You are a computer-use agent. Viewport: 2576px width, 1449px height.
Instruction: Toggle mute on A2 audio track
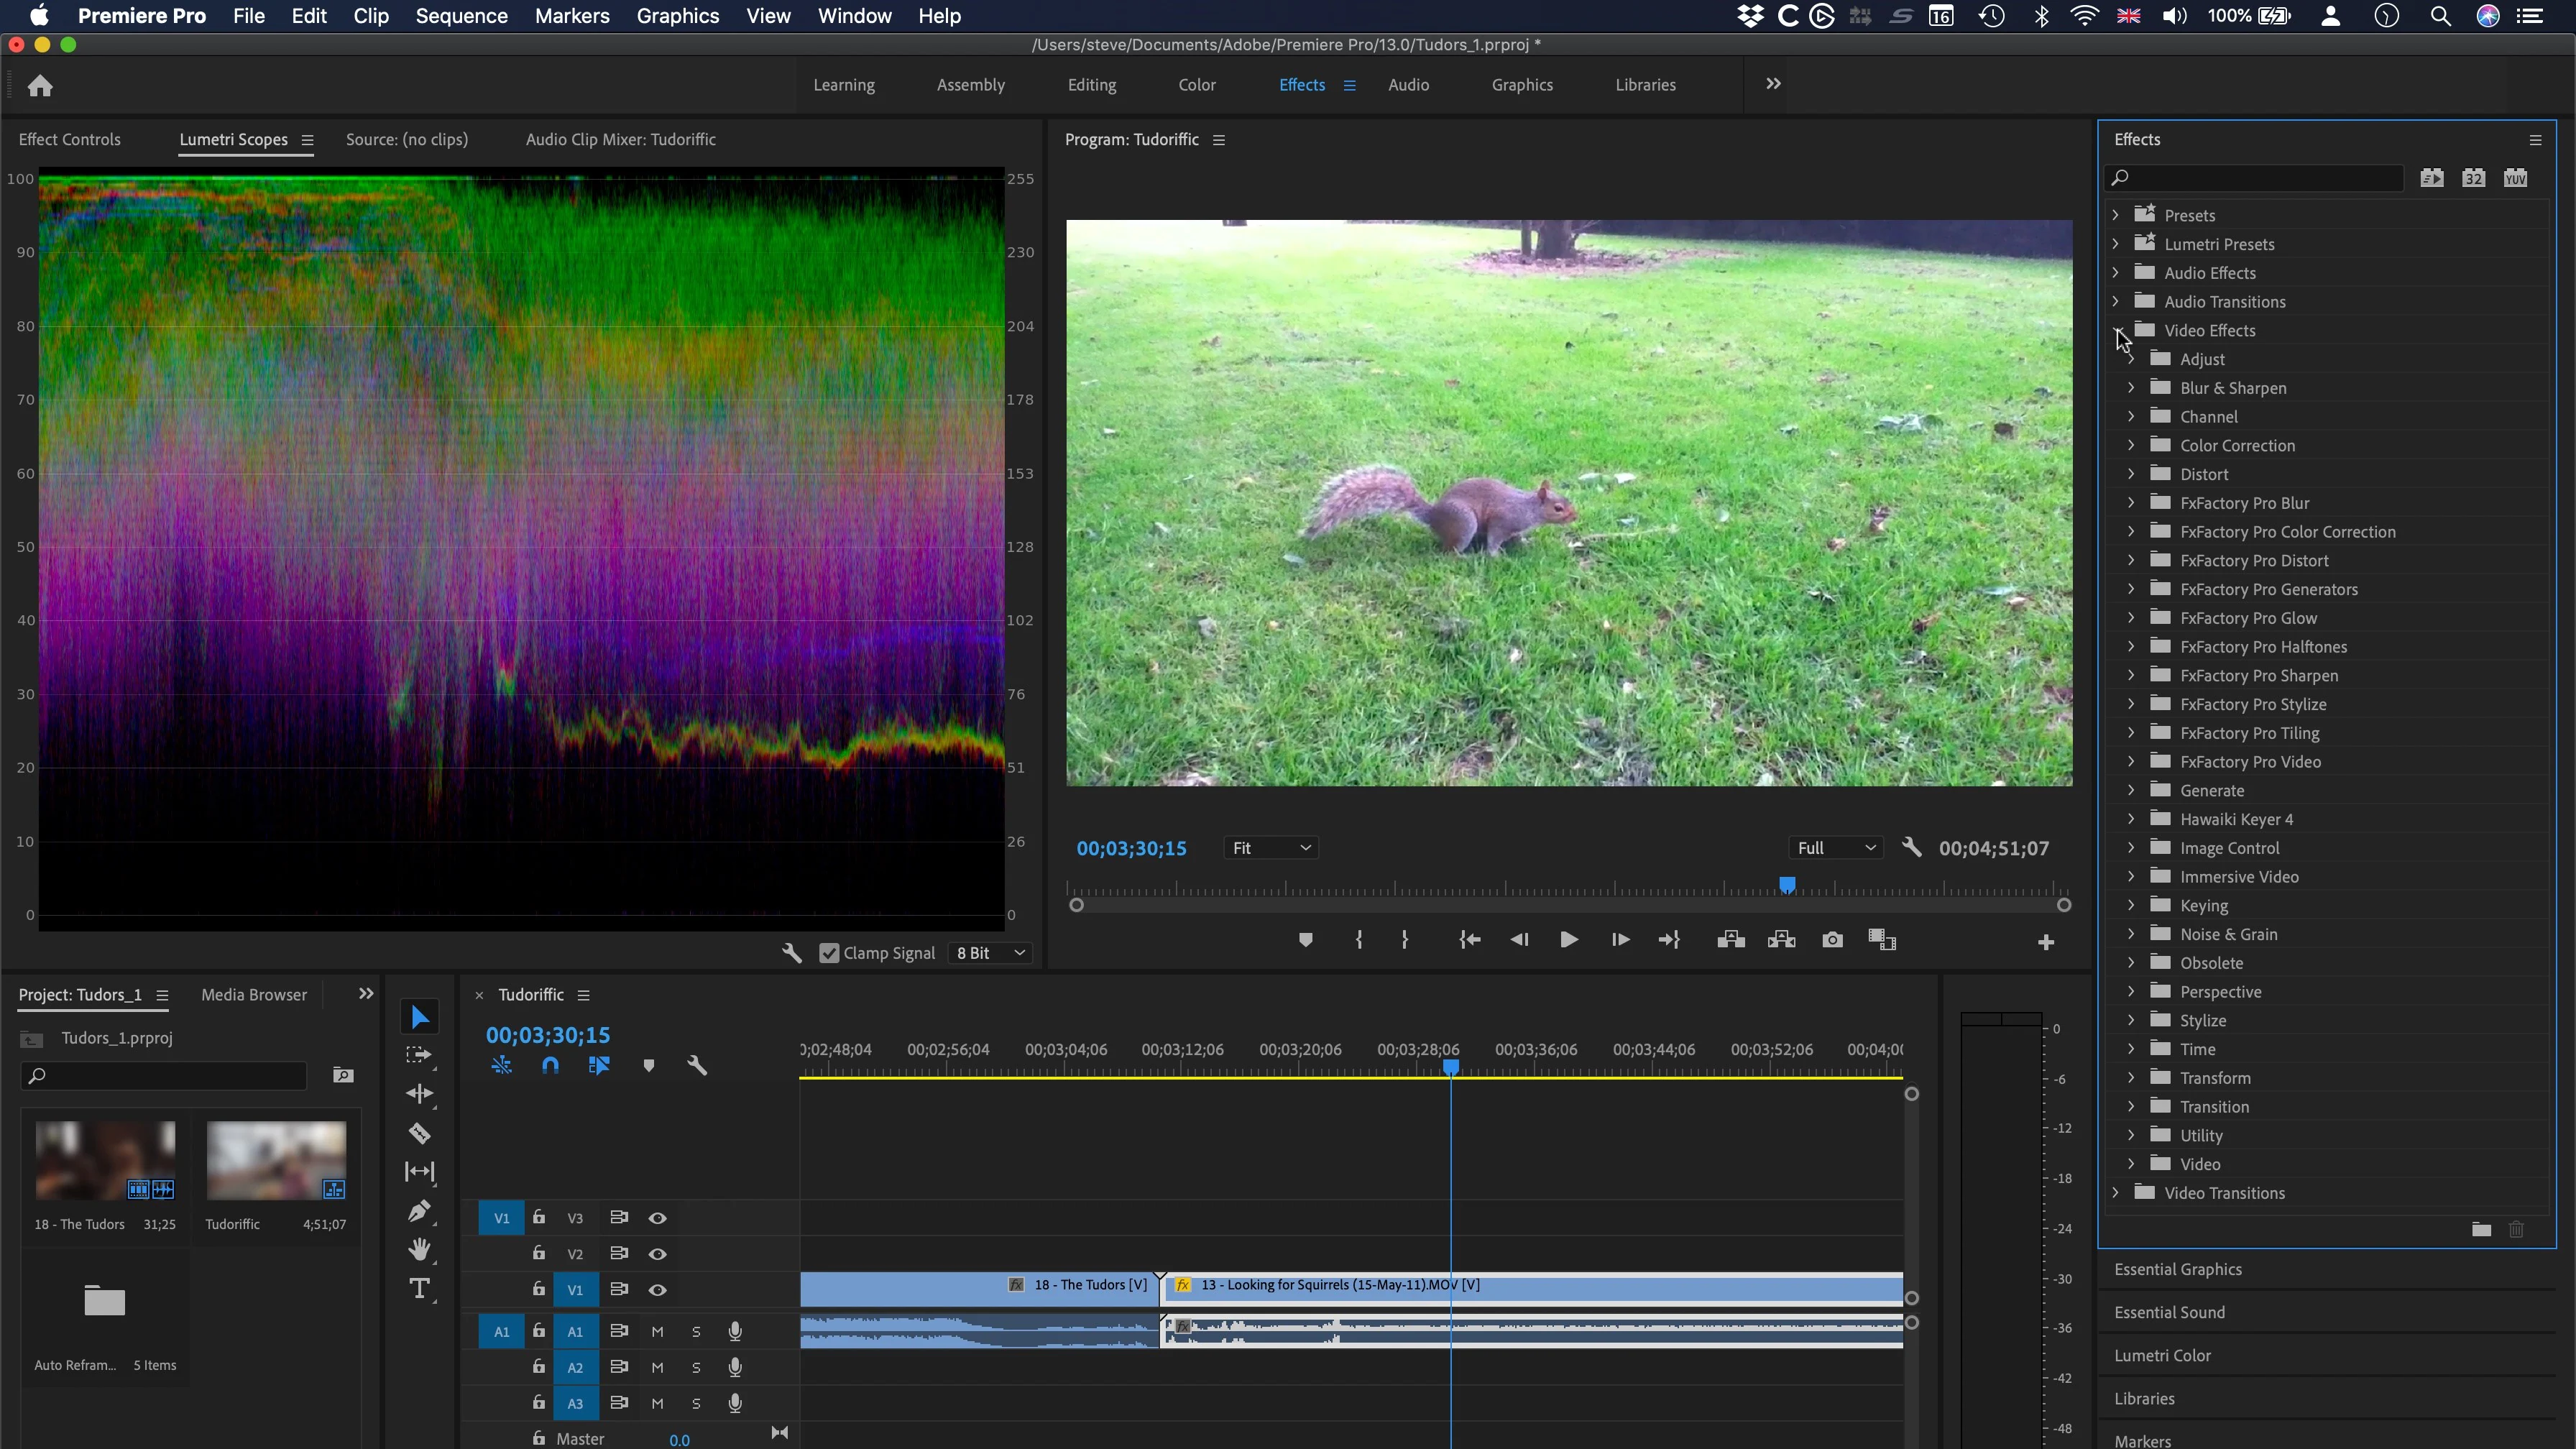click(656, 1366)
